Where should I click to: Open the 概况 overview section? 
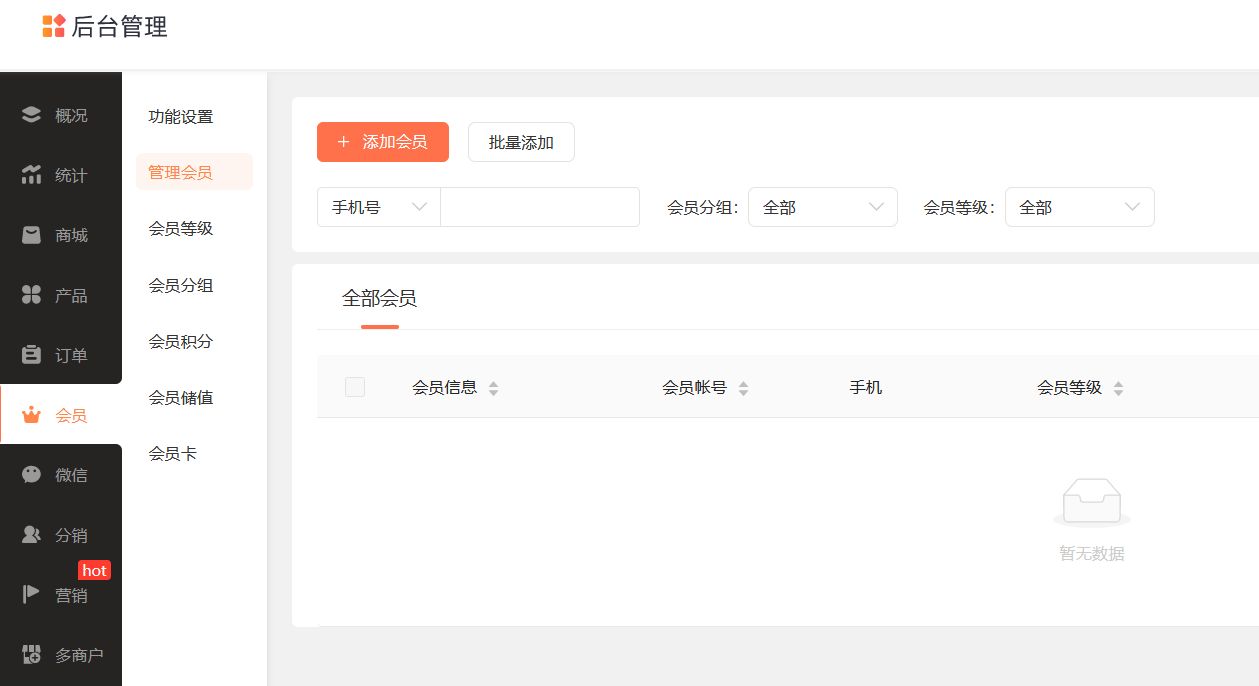click(61, 114)
